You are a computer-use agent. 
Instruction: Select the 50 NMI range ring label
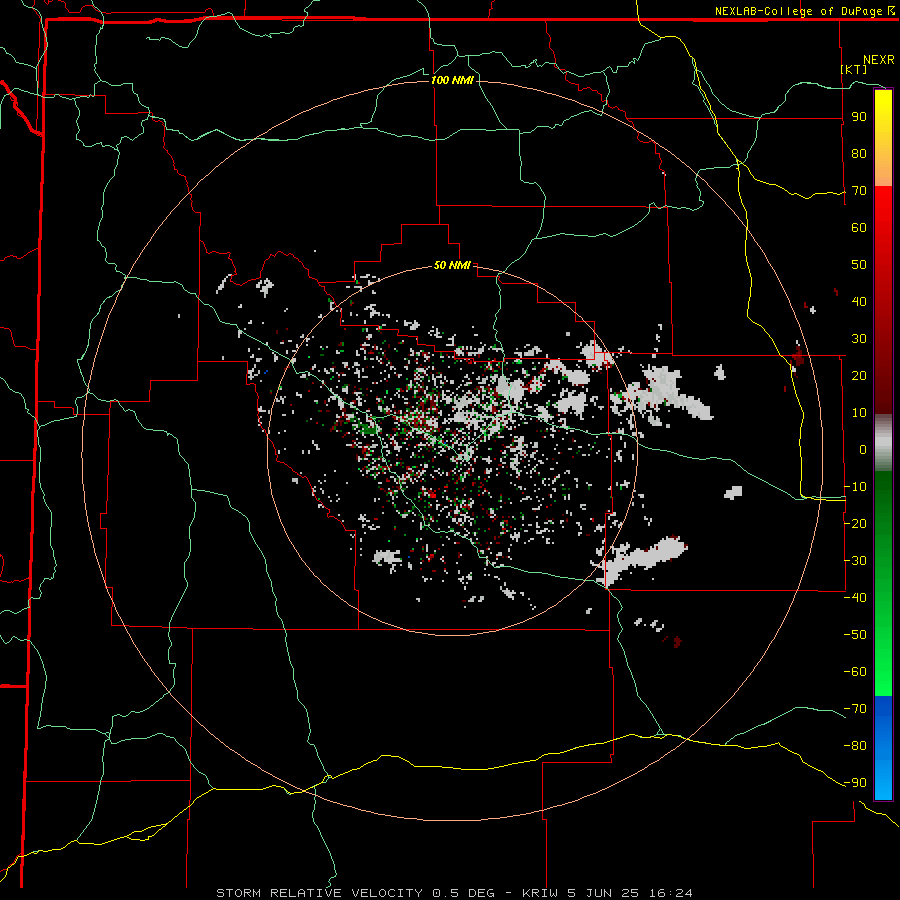(452, 265)
